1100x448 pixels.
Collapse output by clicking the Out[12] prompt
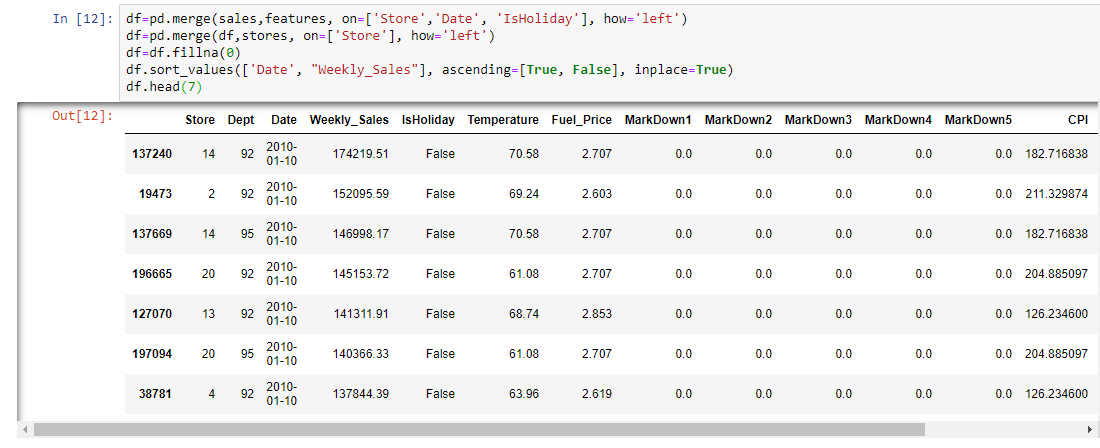(82, 116)
